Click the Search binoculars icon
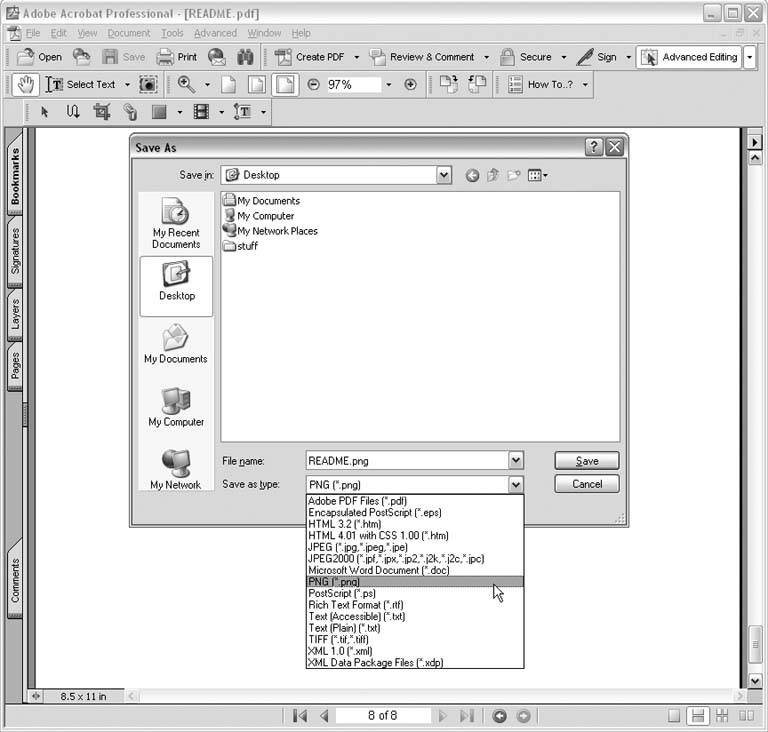 pyautogui.click(x=245, y=57)
